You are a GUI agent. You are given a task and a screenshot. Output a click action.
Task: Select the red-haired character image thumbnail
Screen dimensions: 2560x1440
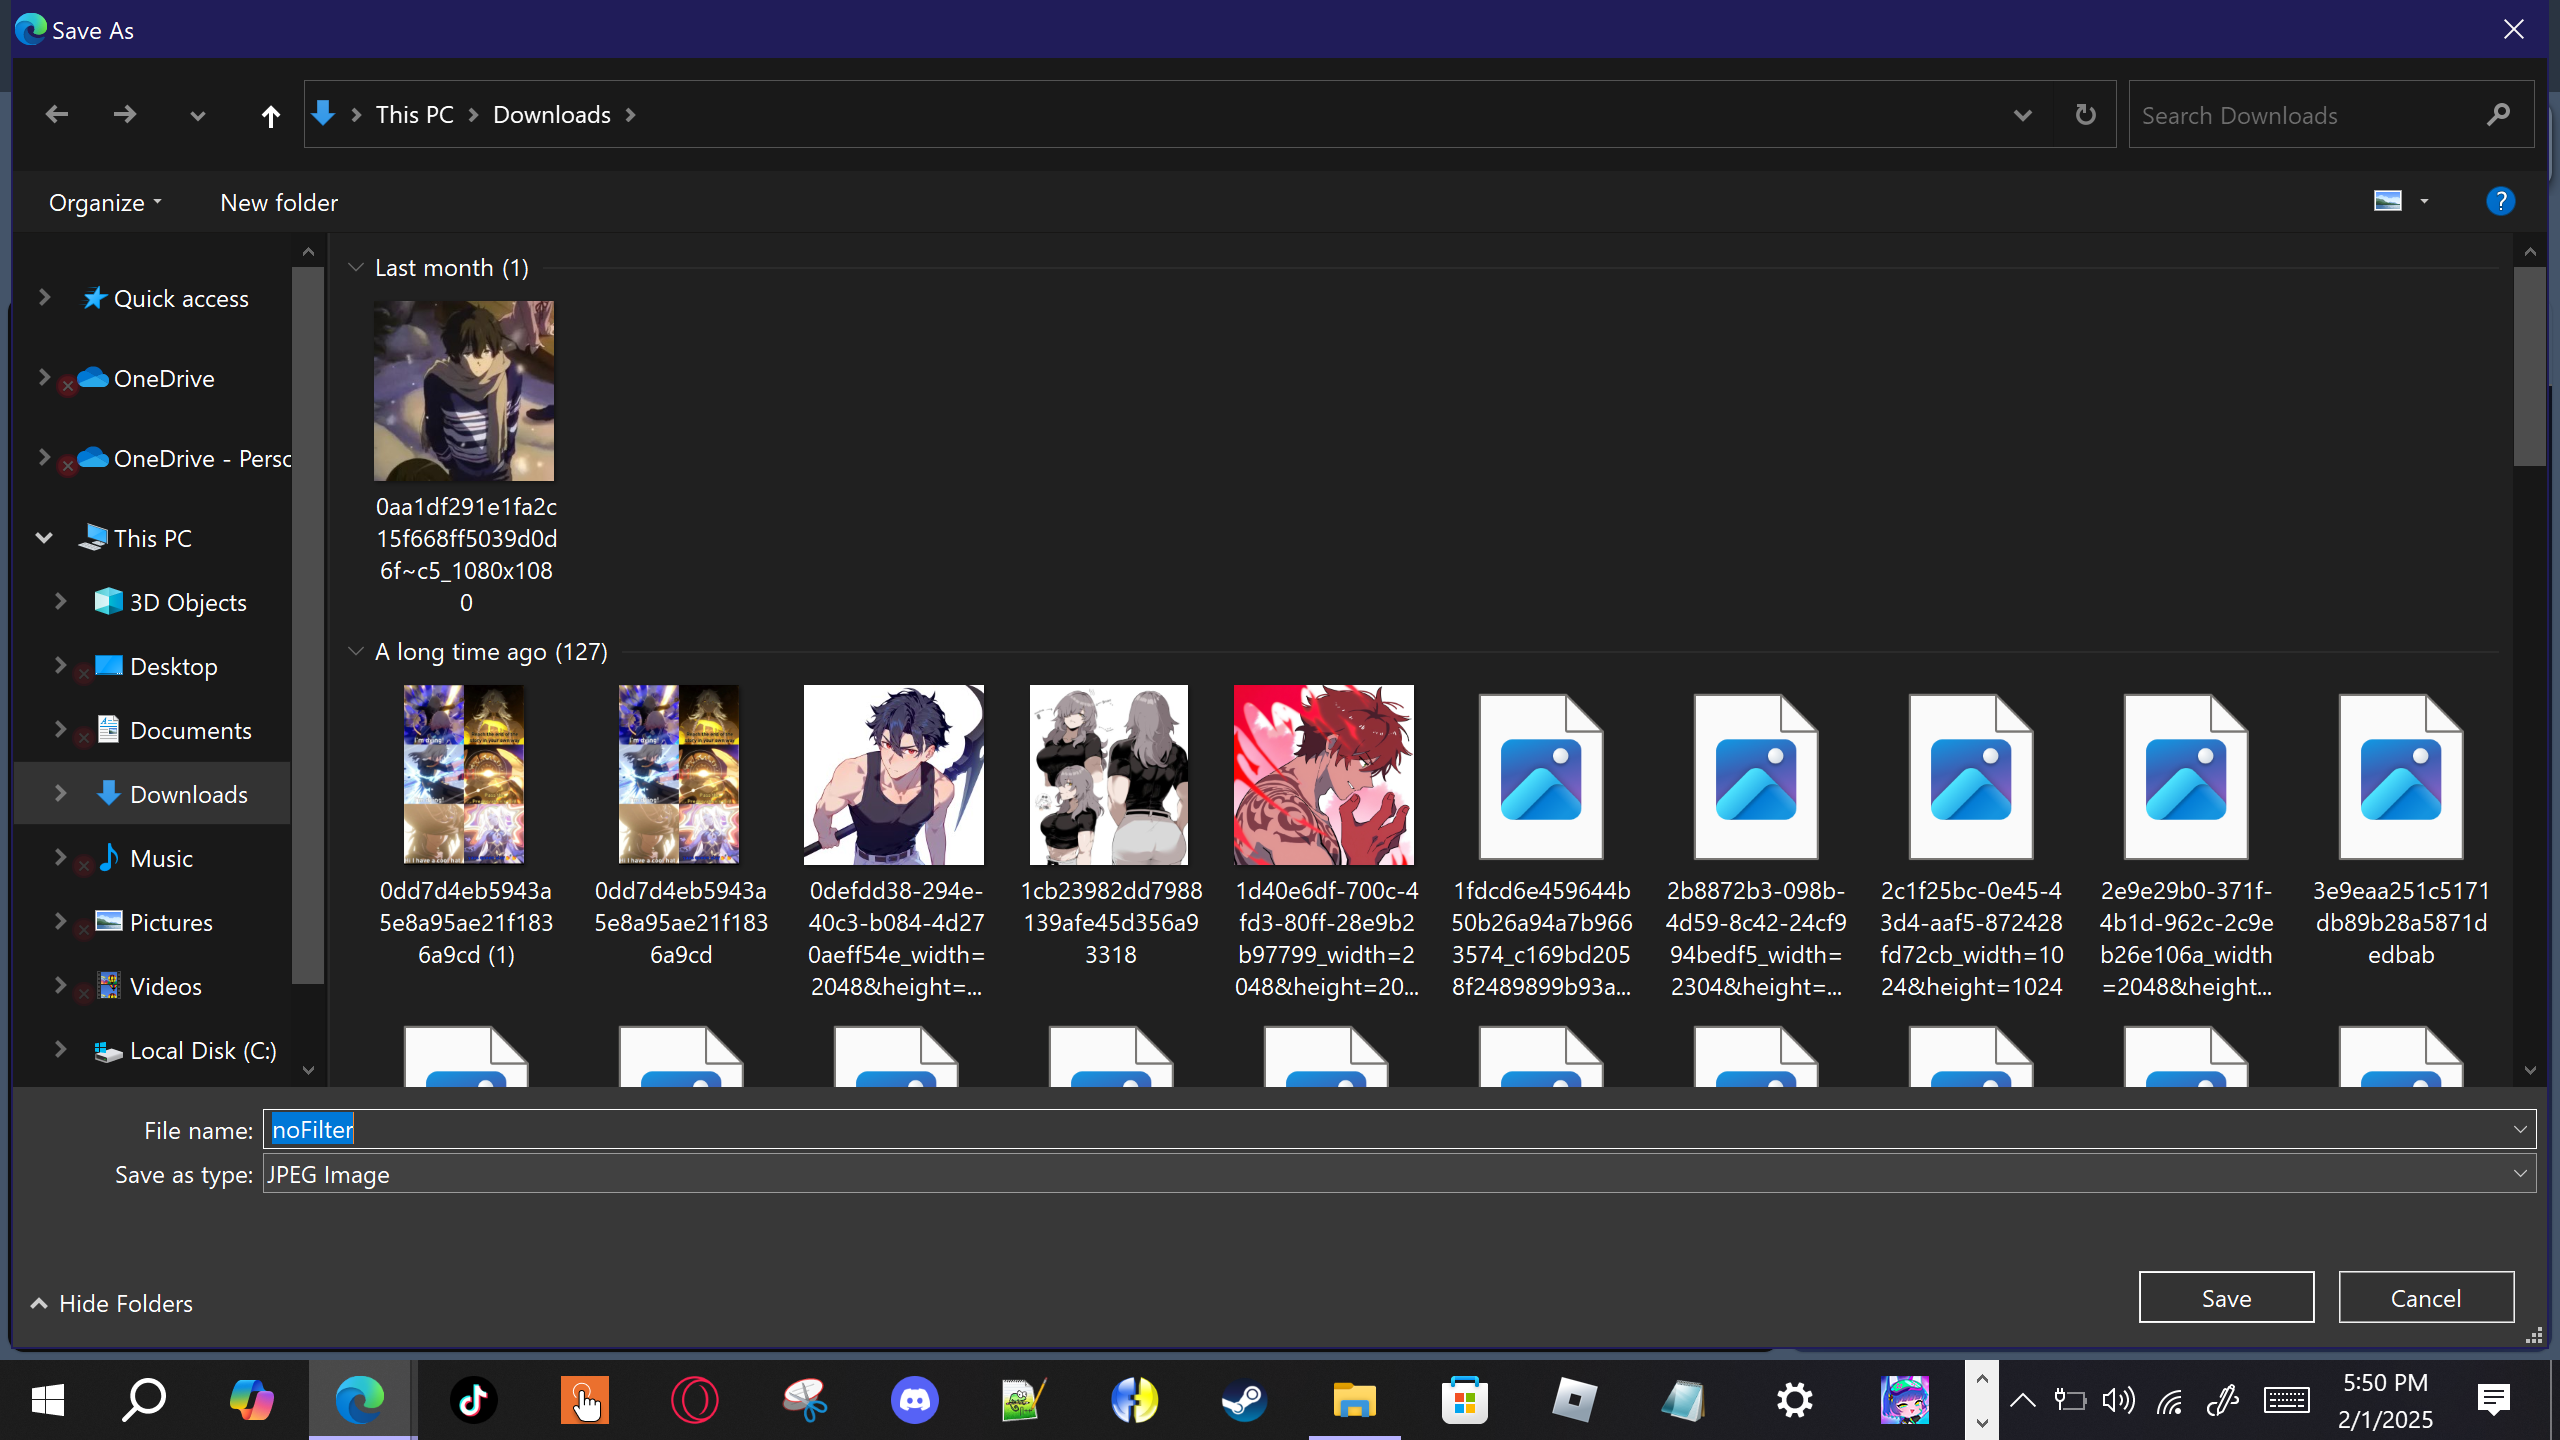(1323, 775)
